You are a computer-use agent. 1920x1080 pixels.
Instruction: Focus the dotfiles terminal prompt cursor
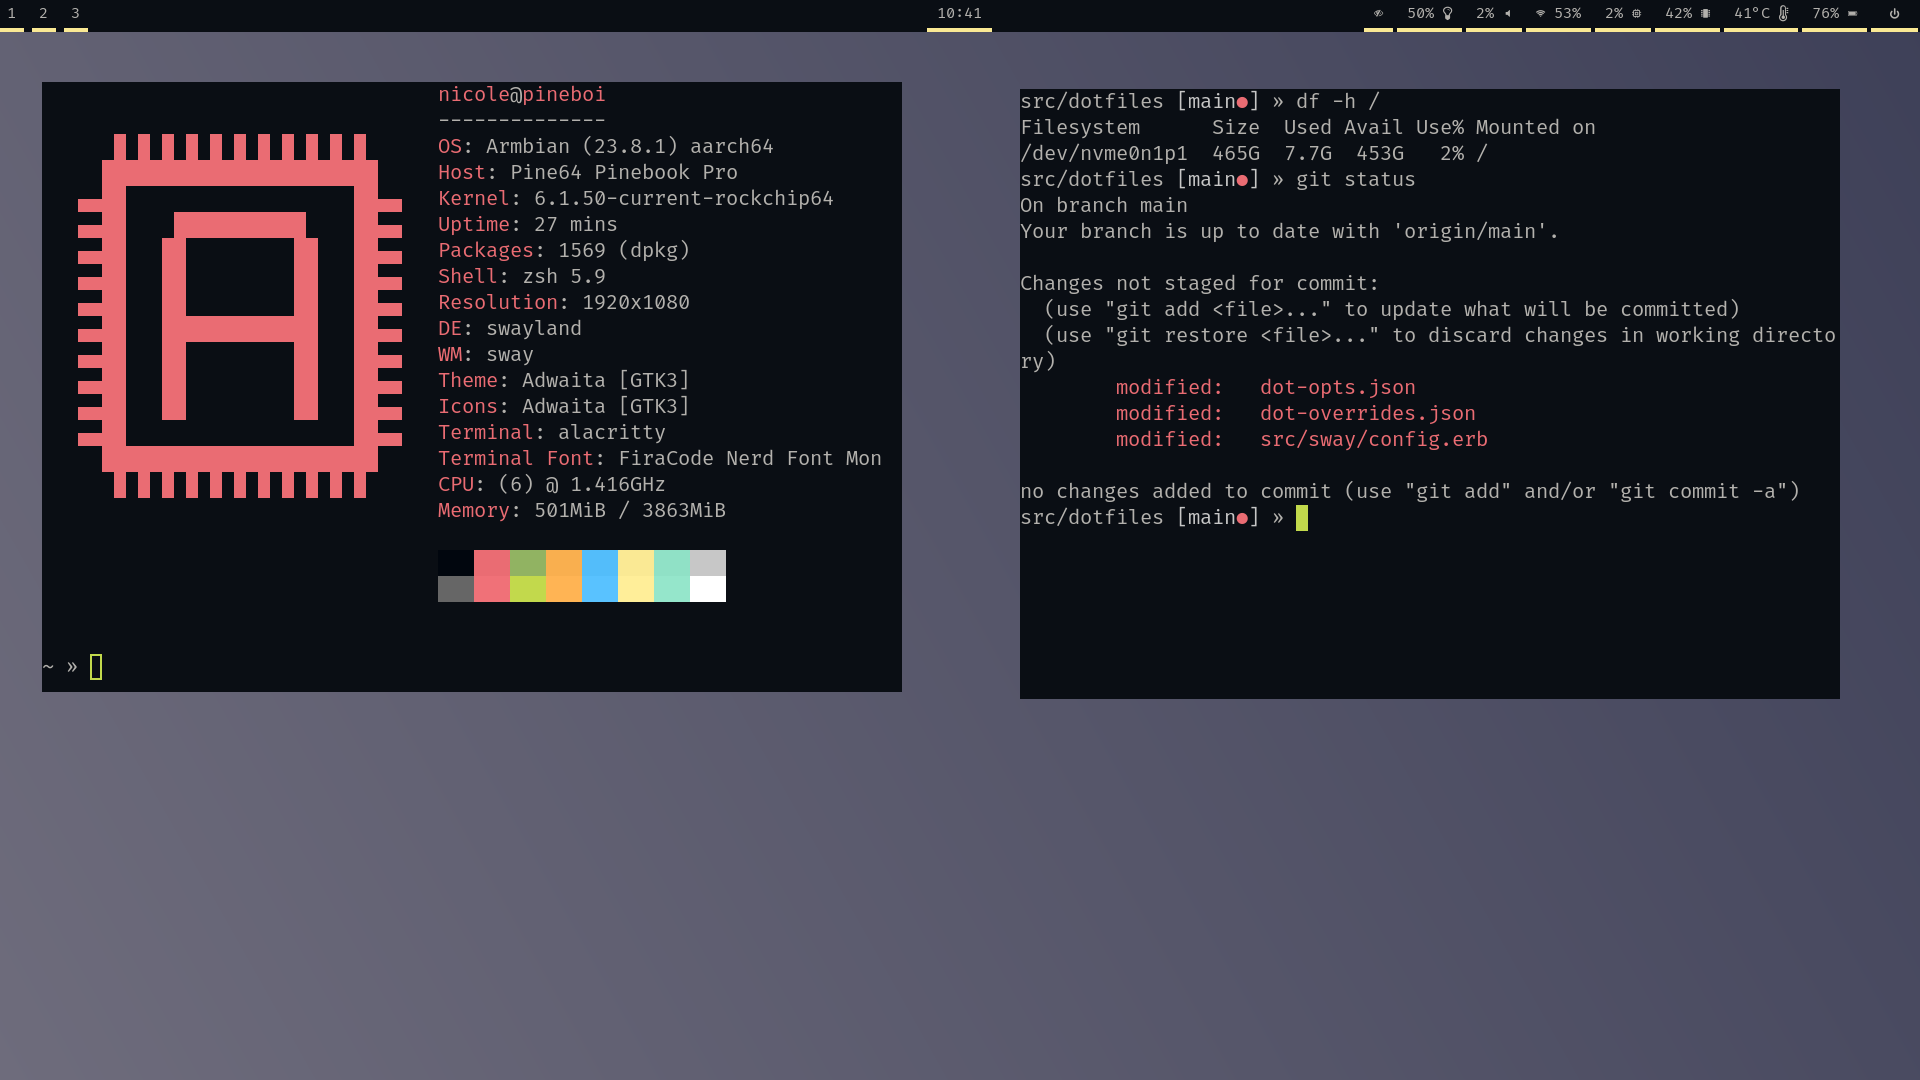(x=1301, y=518)
